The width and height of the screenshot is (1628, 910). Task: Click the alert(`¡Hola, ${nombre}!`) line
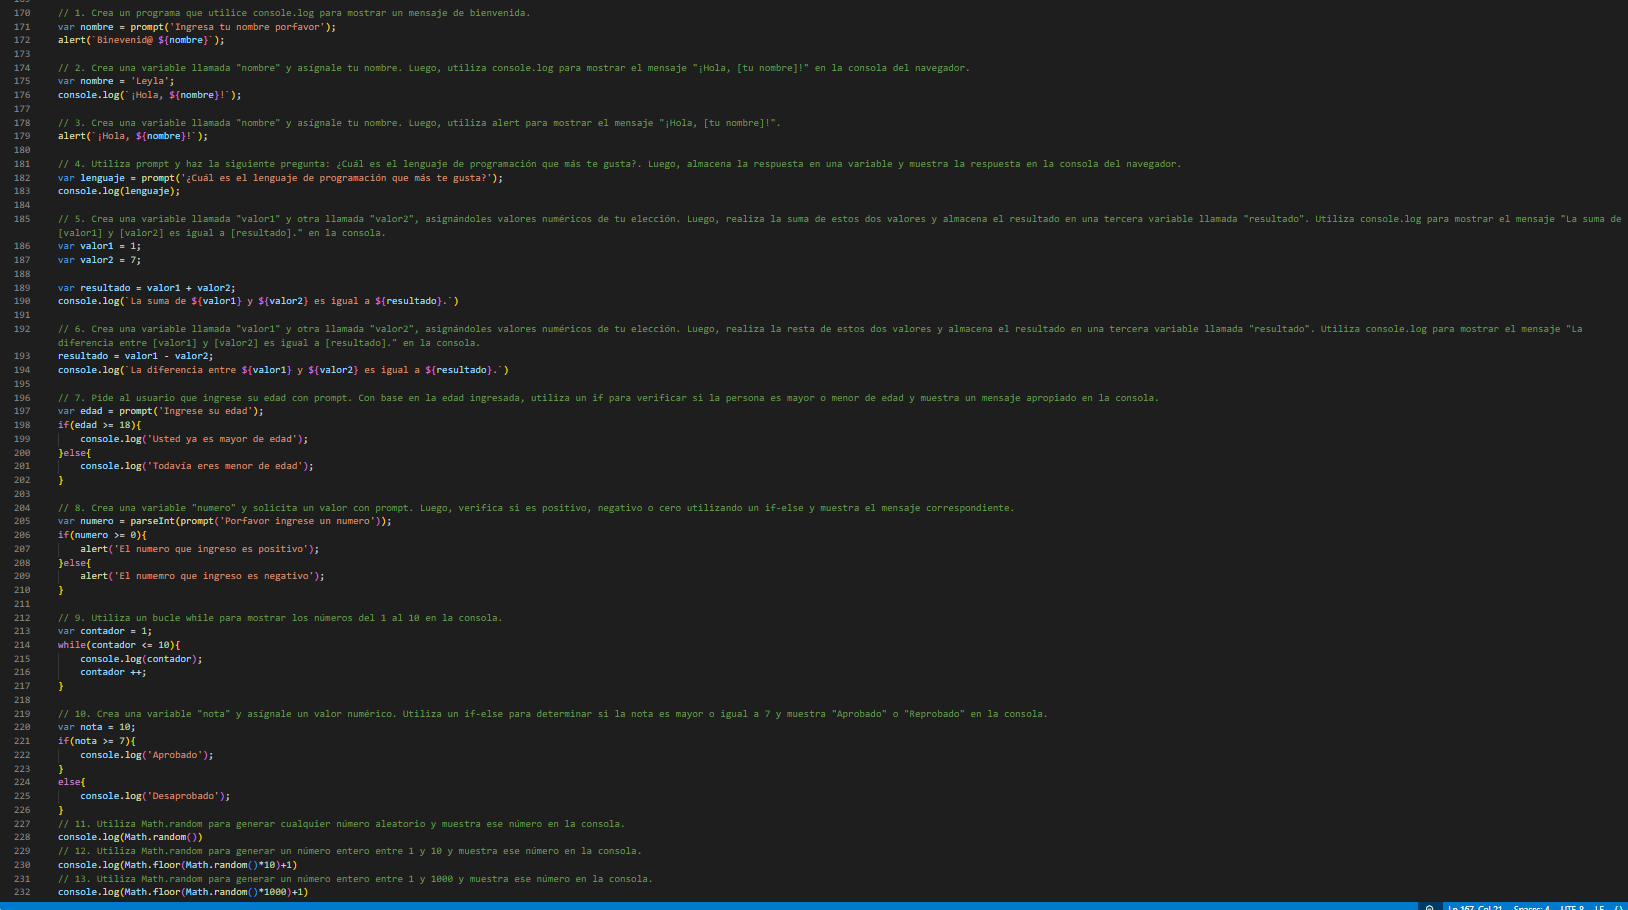[x=133, y=136]
